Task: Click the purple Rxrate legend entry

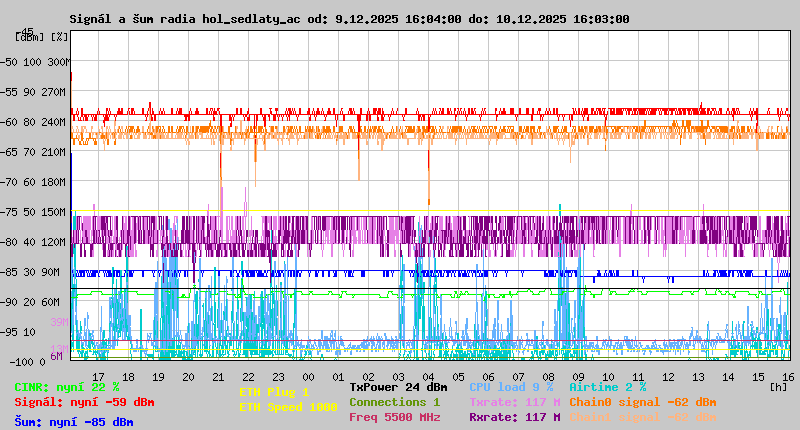Action: (x=514, y=417)
